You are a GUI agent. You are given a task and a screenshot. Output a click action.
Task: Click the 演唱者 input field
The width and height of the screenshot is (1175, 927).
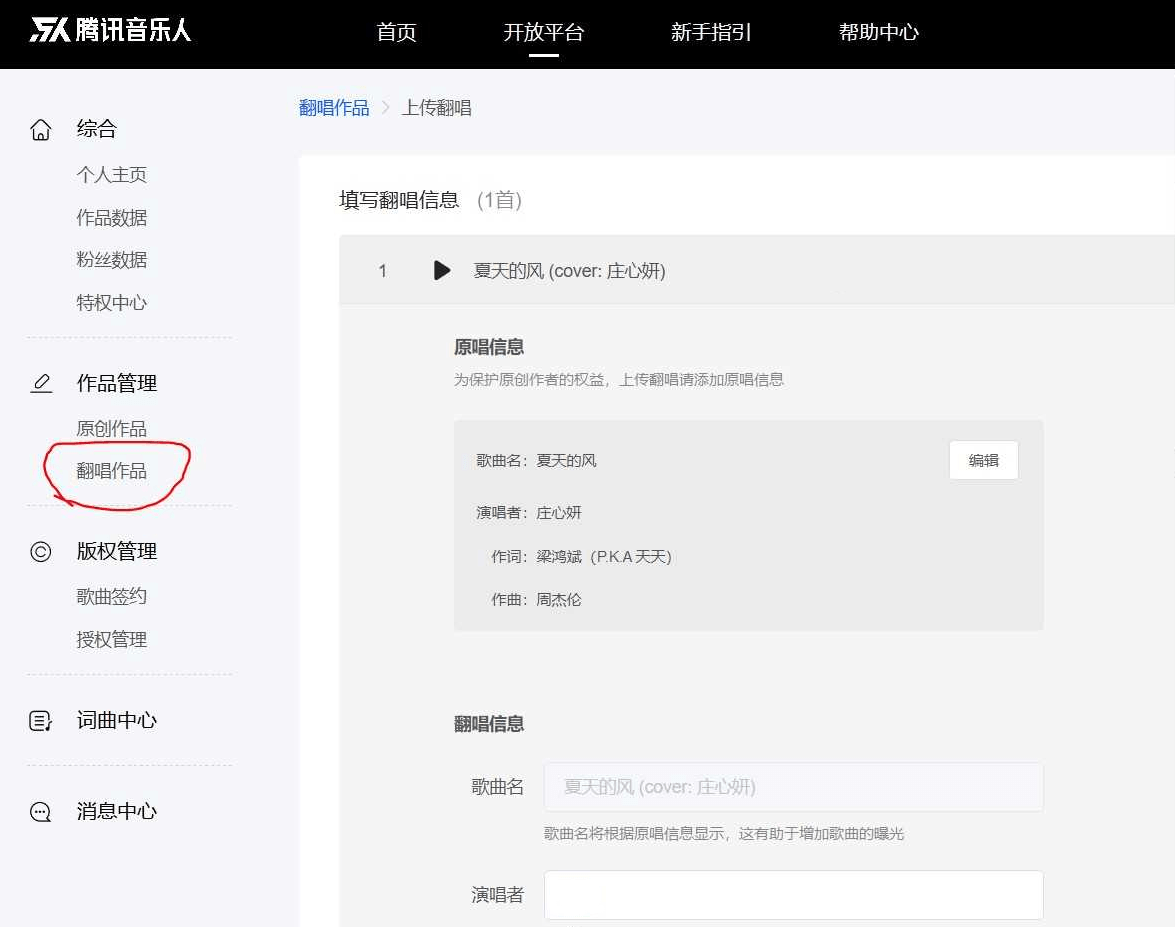pos(793,894)
